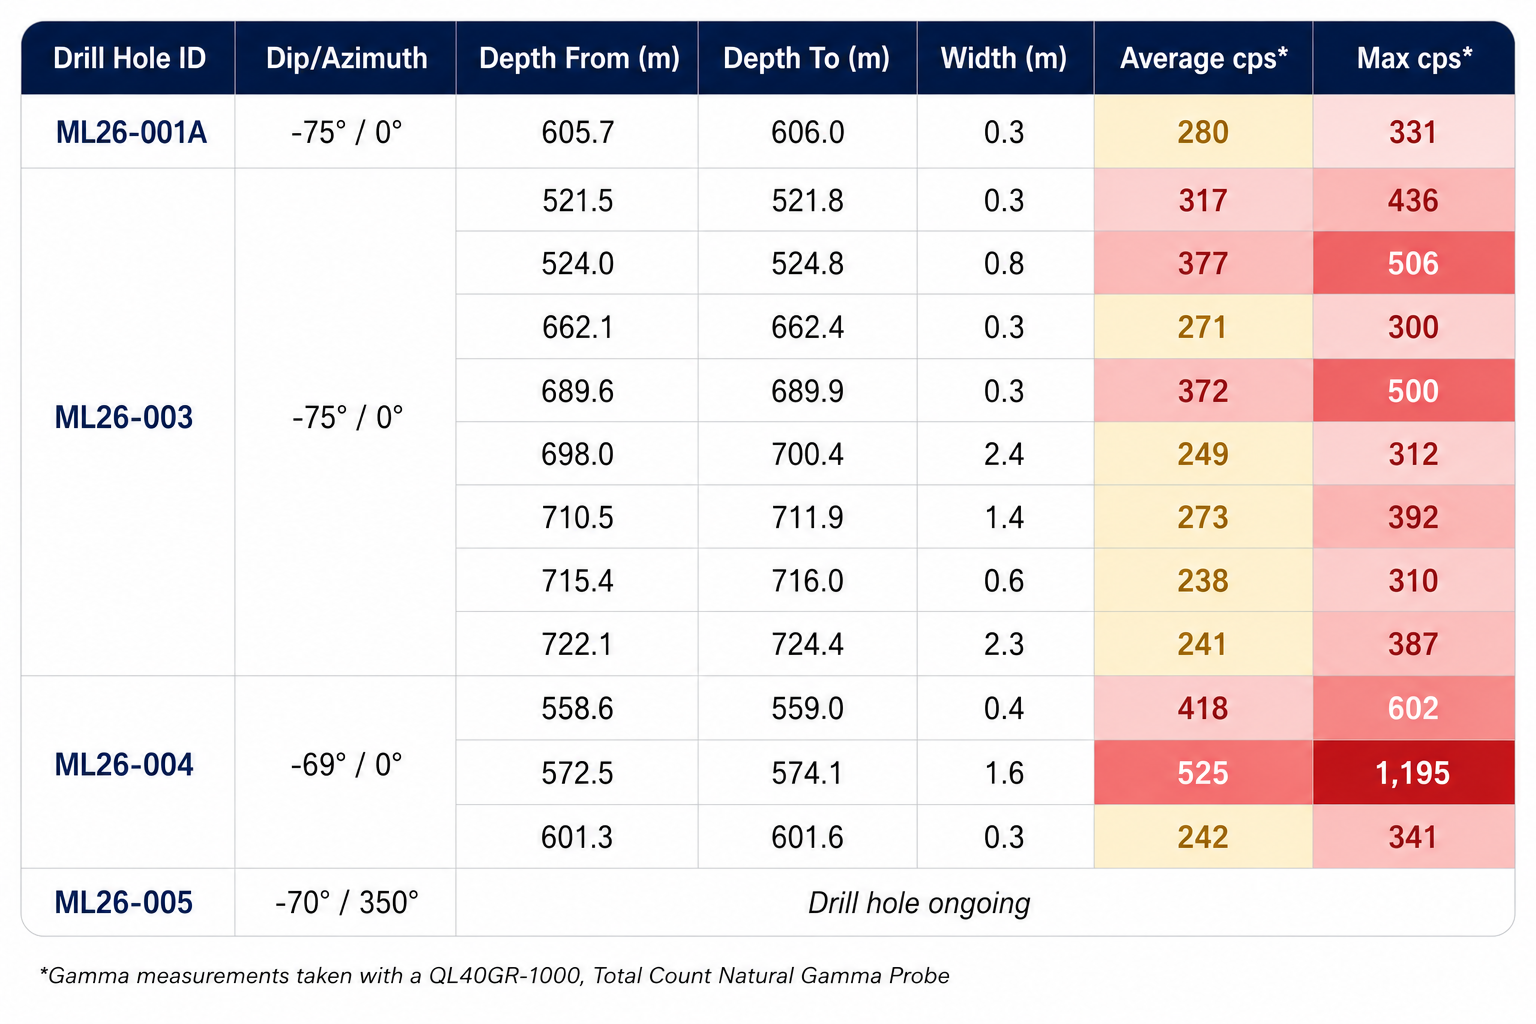Select the -70° / 350° azimuth cell

(x=346, y=902)
